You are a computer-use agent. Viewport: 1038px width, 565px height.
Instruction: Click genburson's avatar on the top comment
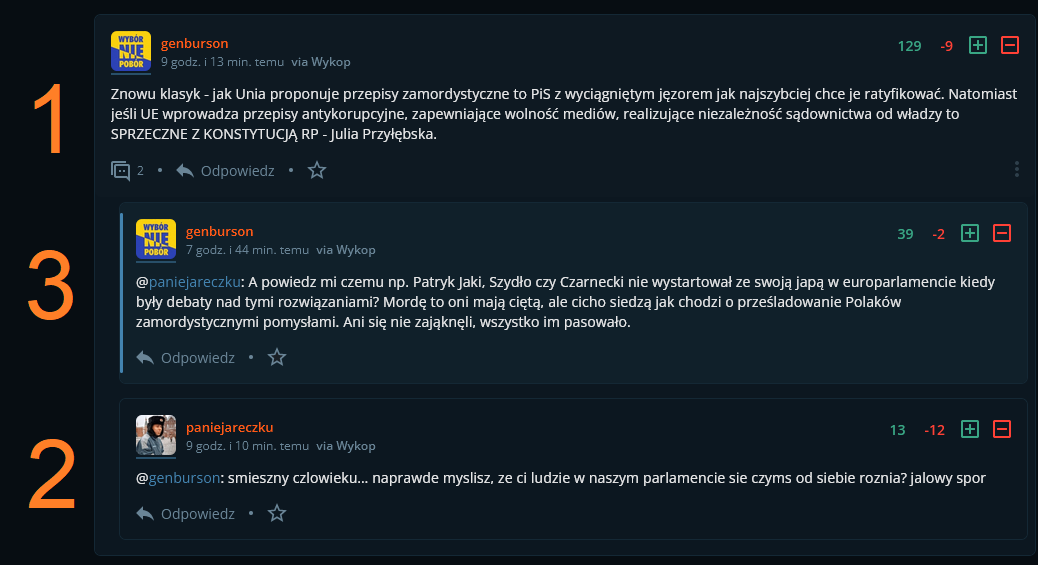coord(131,51)
